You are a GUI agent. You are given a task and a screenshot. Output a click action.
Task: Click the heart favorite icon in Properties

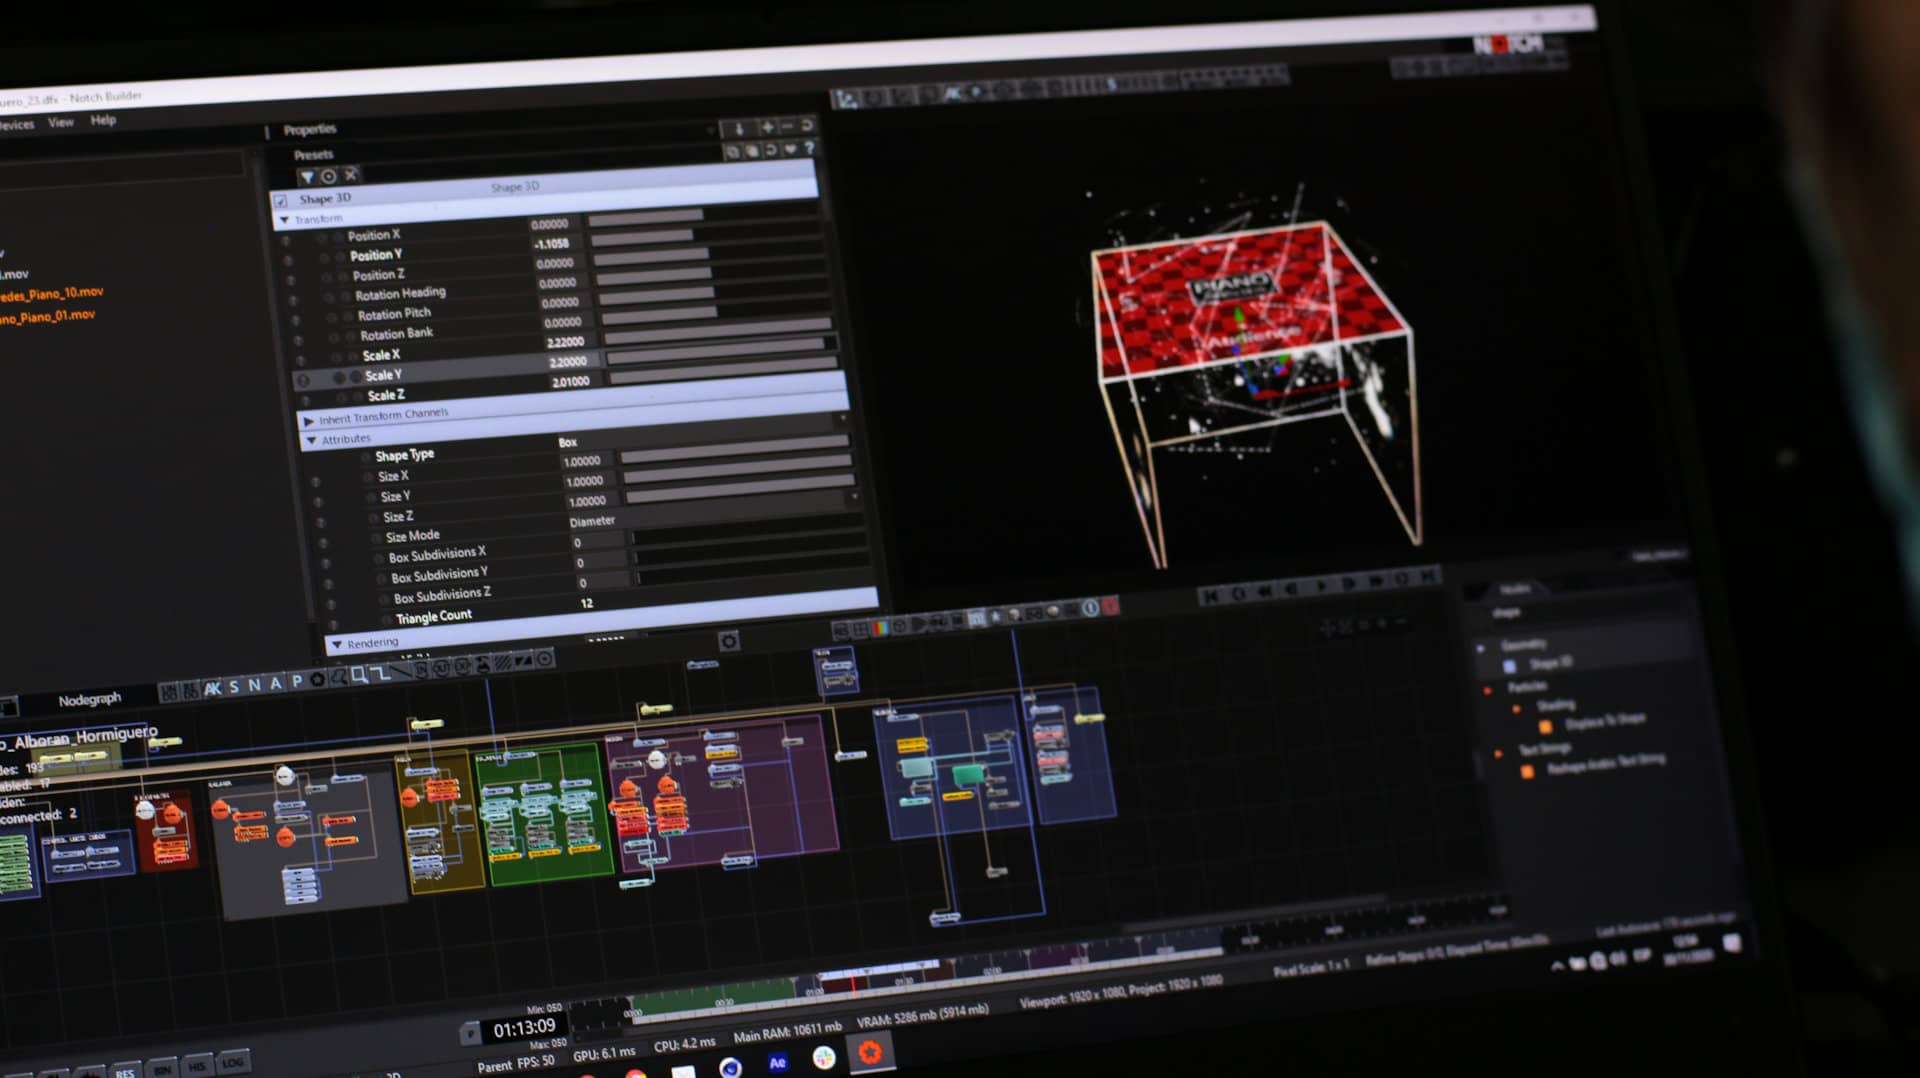(790, 150)
